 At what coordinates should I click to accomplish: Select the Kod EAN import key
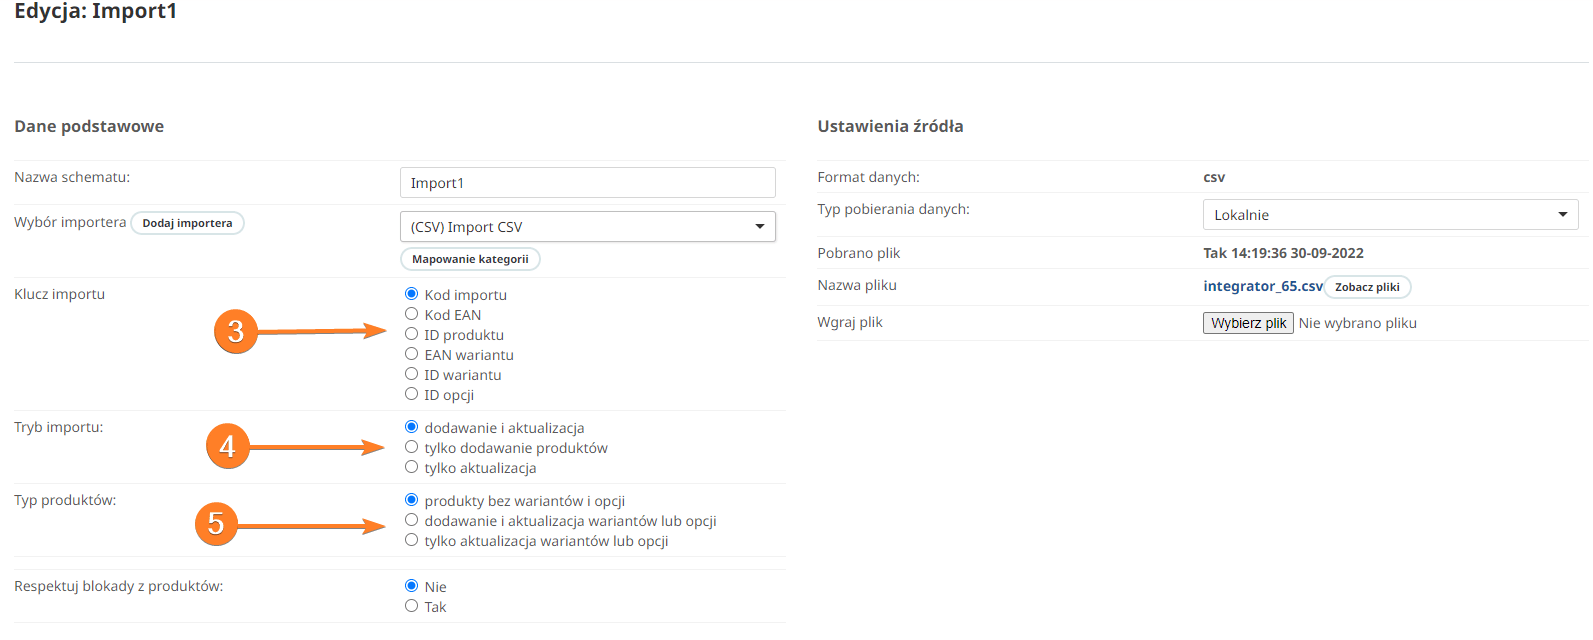(x=411, y=314)
